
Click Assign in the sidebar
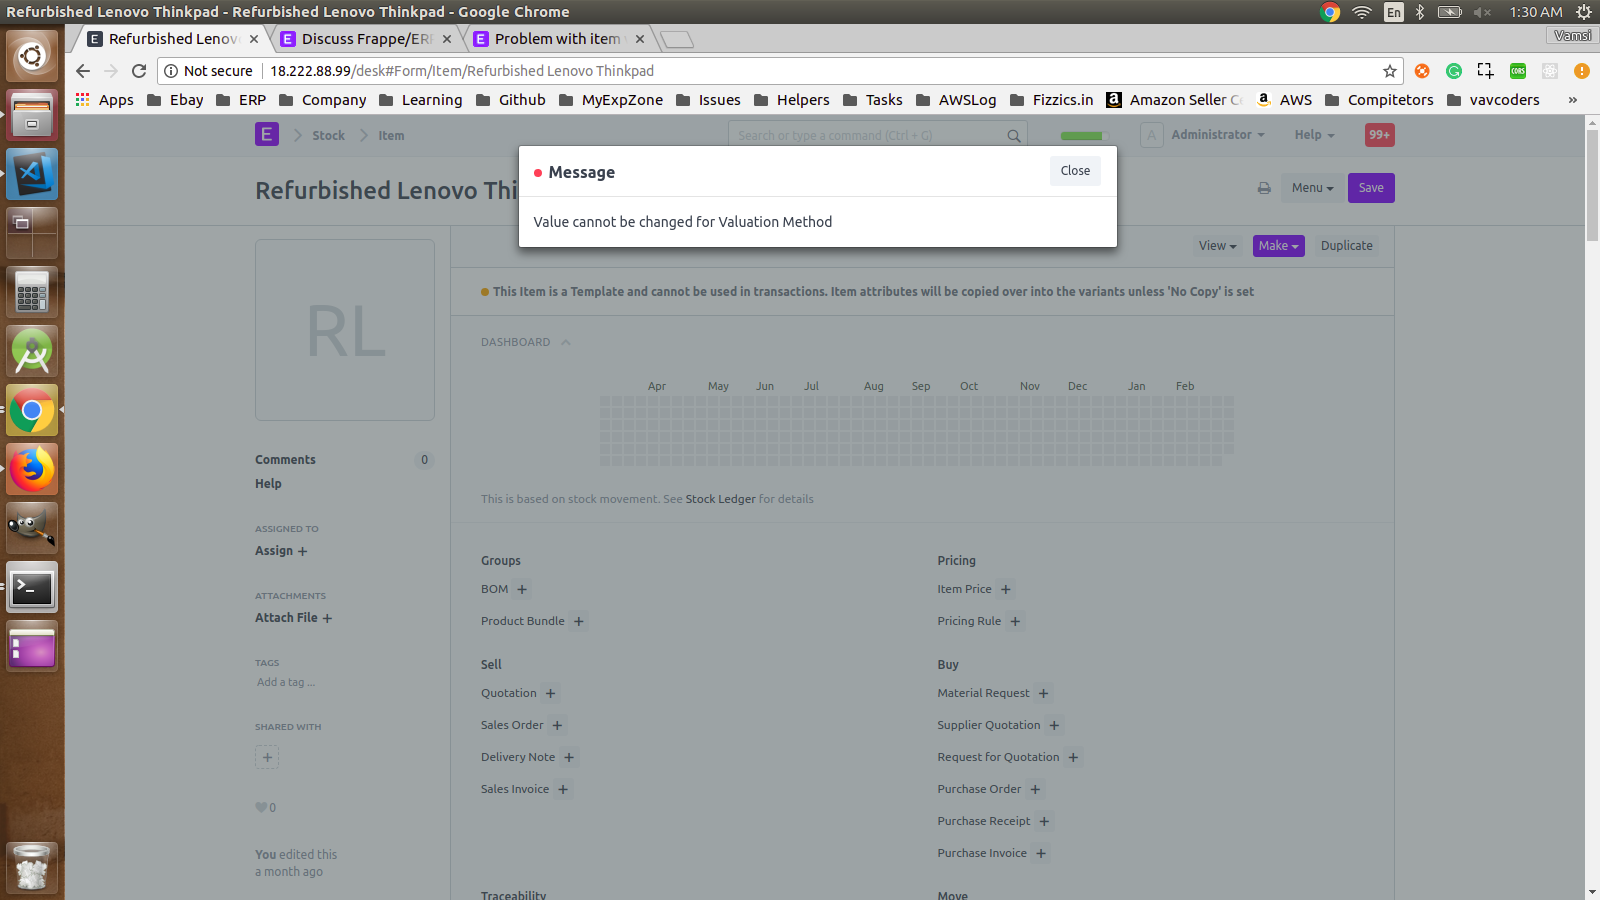coord(281,551)
